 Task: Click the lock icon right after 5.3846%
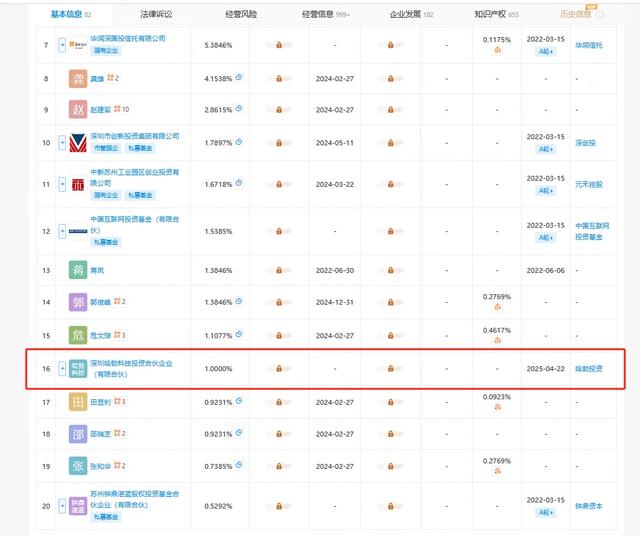(279, 45)
